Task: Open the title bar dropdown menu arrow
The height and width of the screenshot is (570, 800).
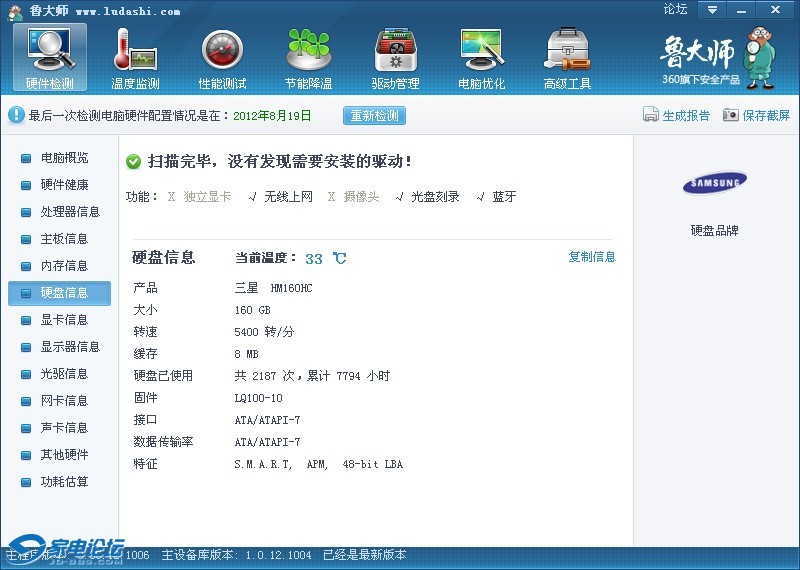Action: pyautogui.click(x=712, y=10)
